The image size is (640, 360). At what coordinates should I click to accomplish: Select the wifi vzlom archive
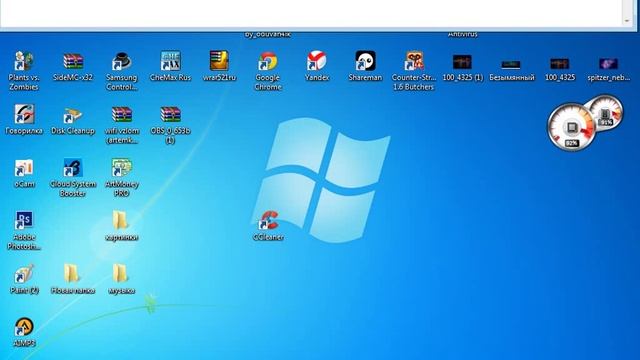click(122, 115)
